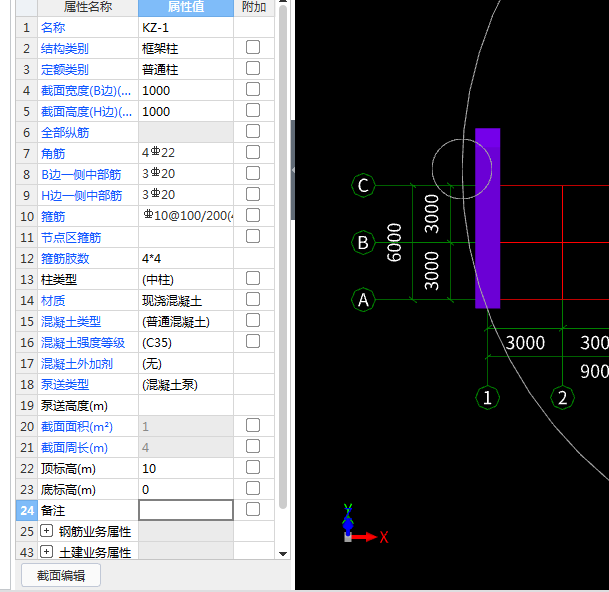Click the 泵送高度(m) value cell

point(186,406)
